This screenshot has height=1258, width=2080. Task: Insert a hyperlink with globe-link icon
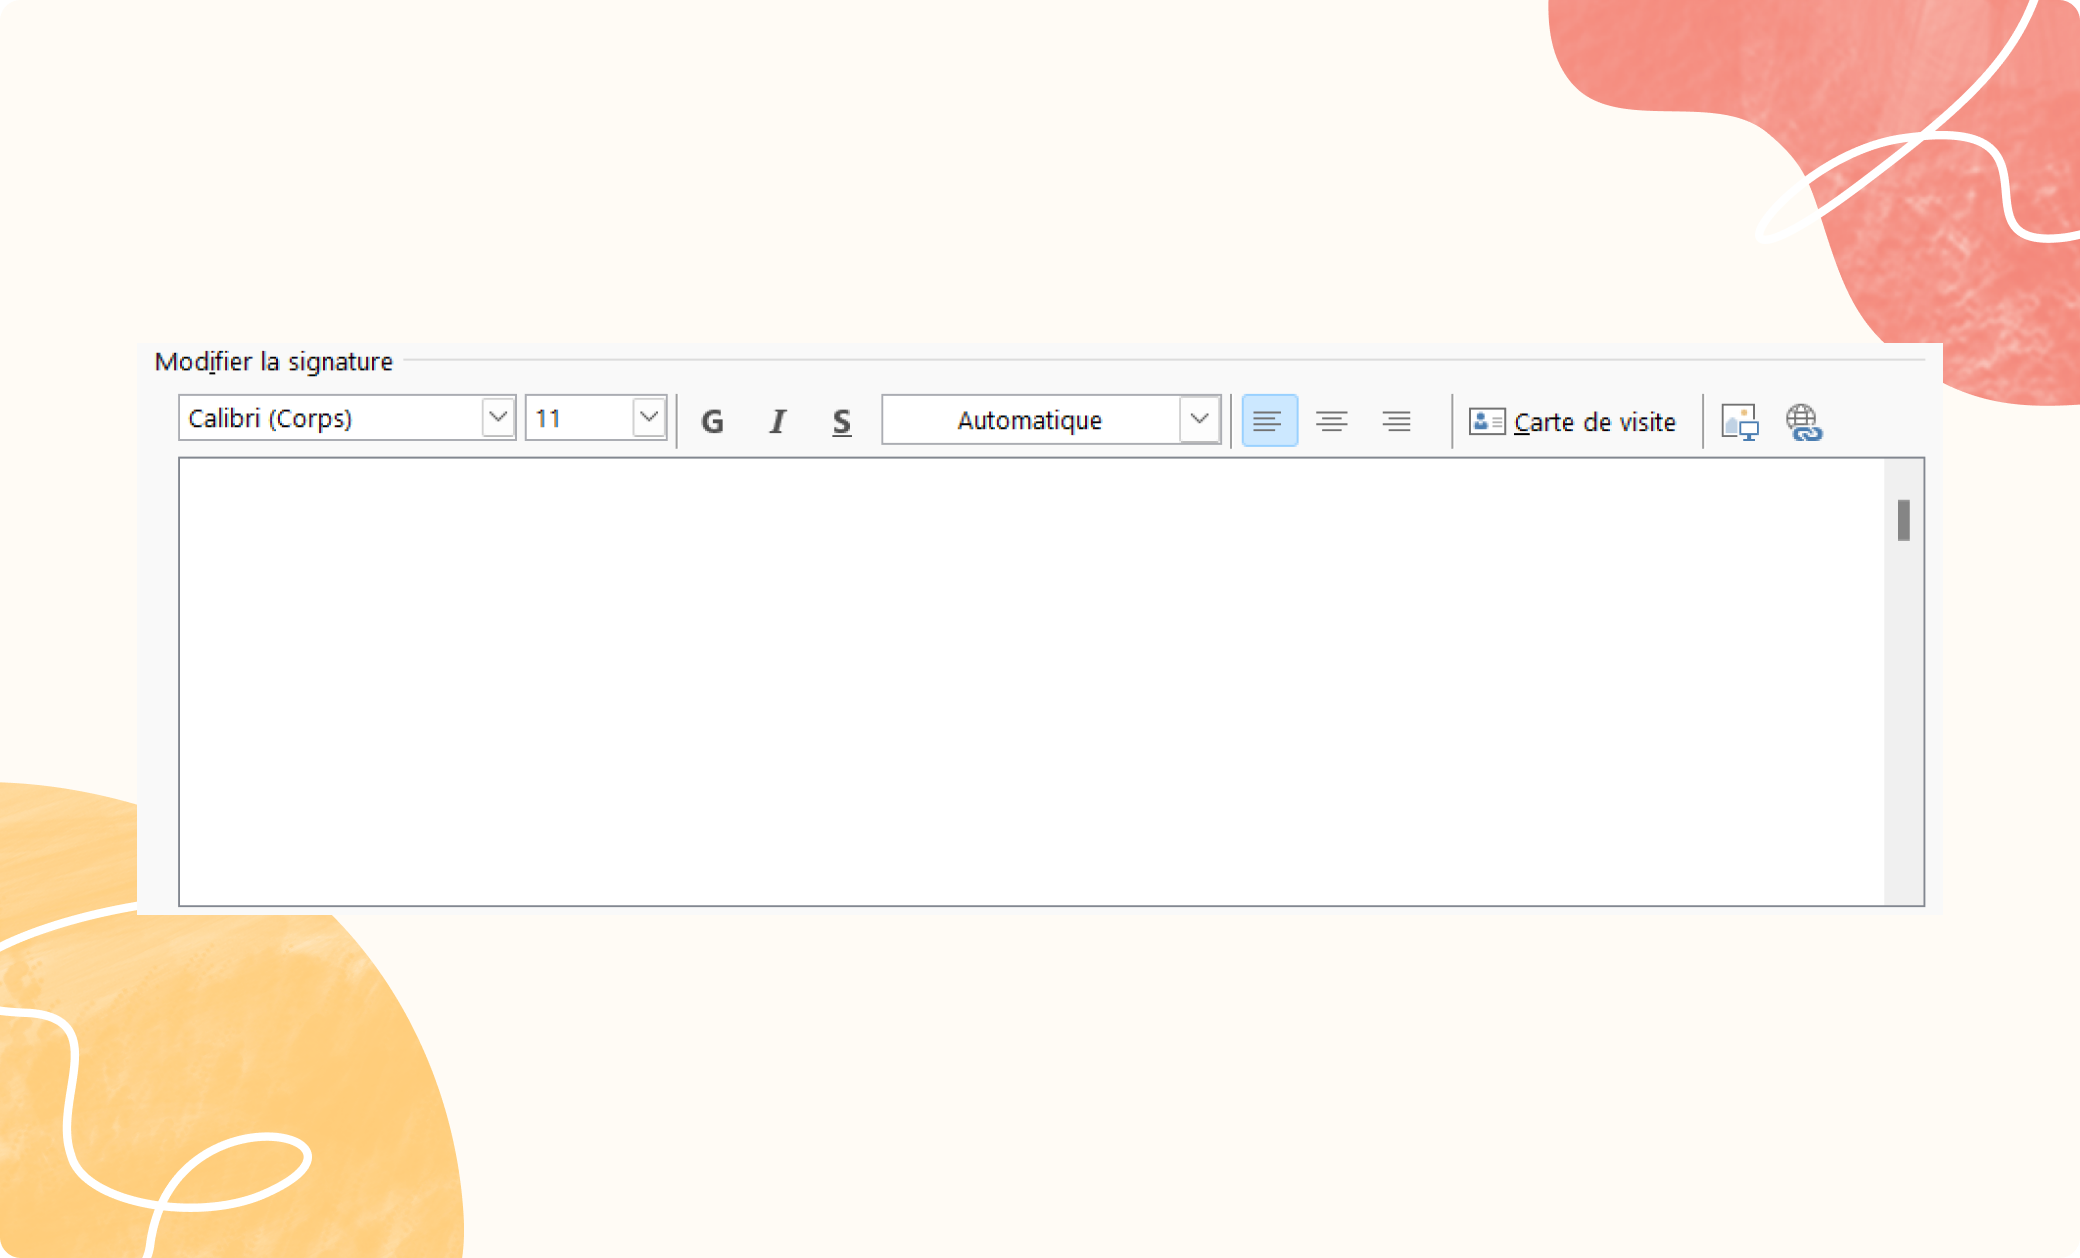1804,422
